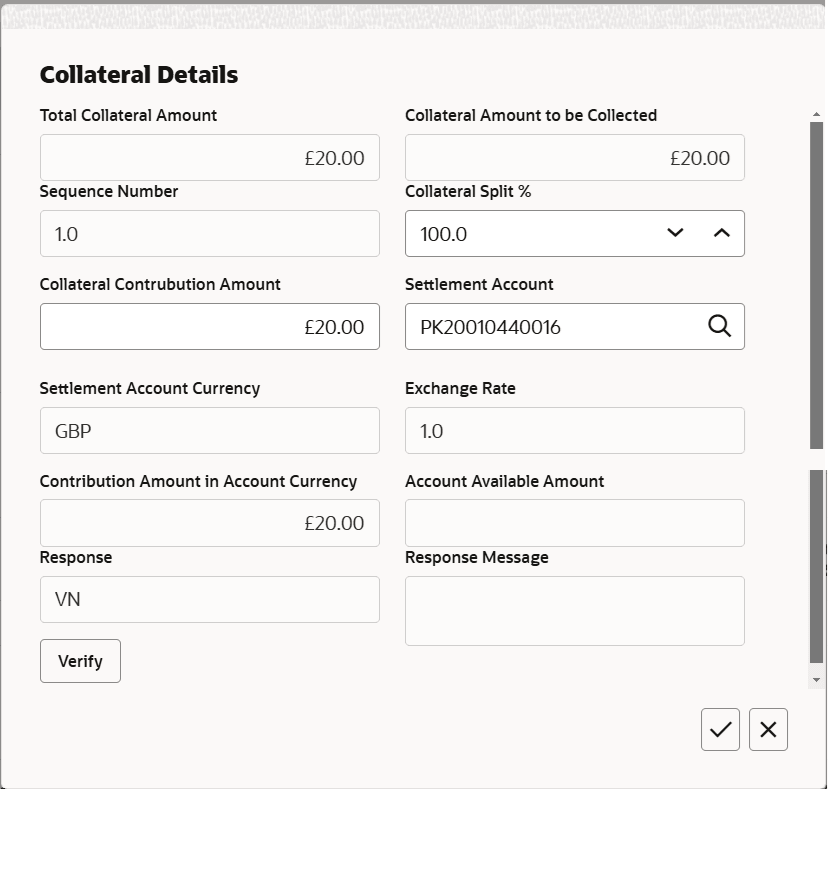
Task: Click the checkmark confirm icon
Action: click(720, 730)
